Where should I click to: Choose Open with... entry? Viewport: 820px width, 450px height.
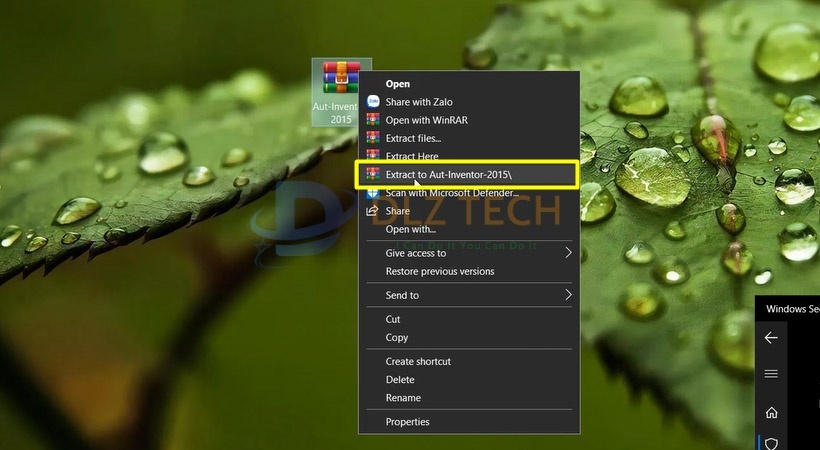[469, 229]
